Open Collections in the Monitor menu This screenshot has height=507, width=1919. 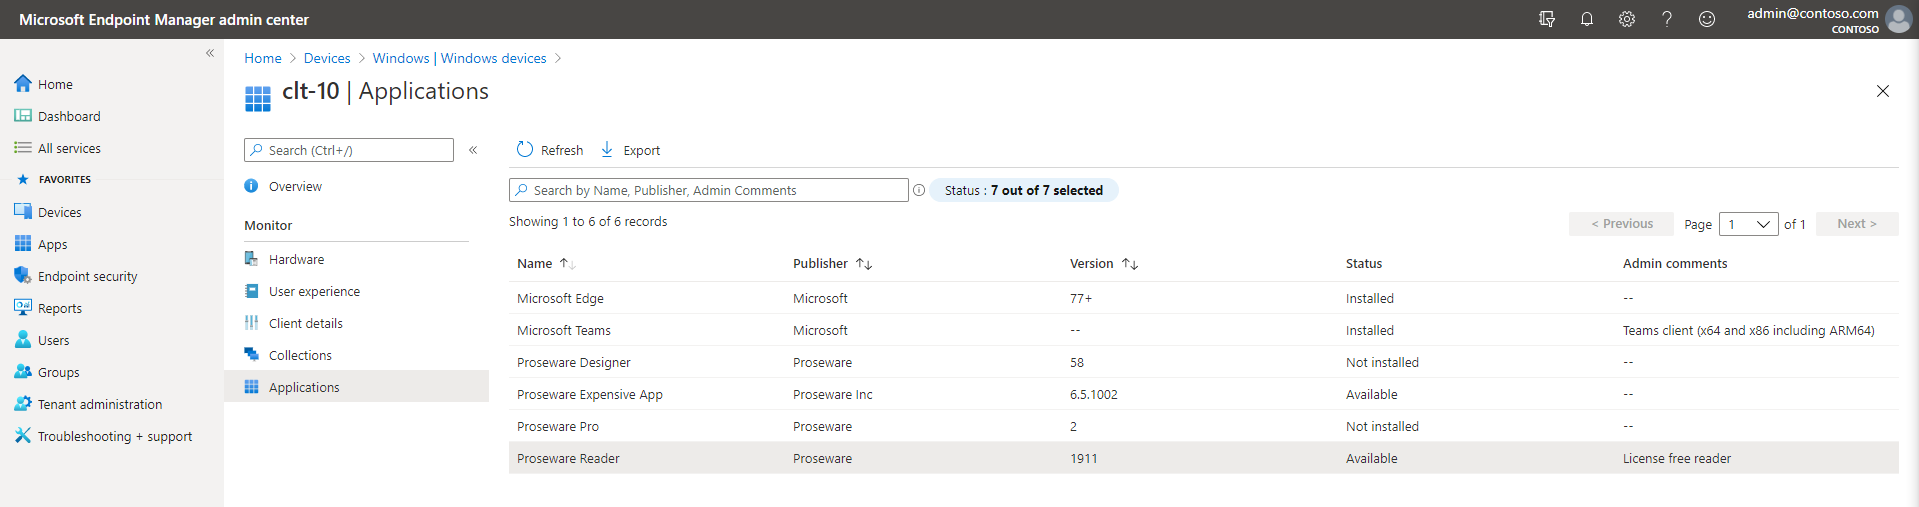[x=300, y=355]
